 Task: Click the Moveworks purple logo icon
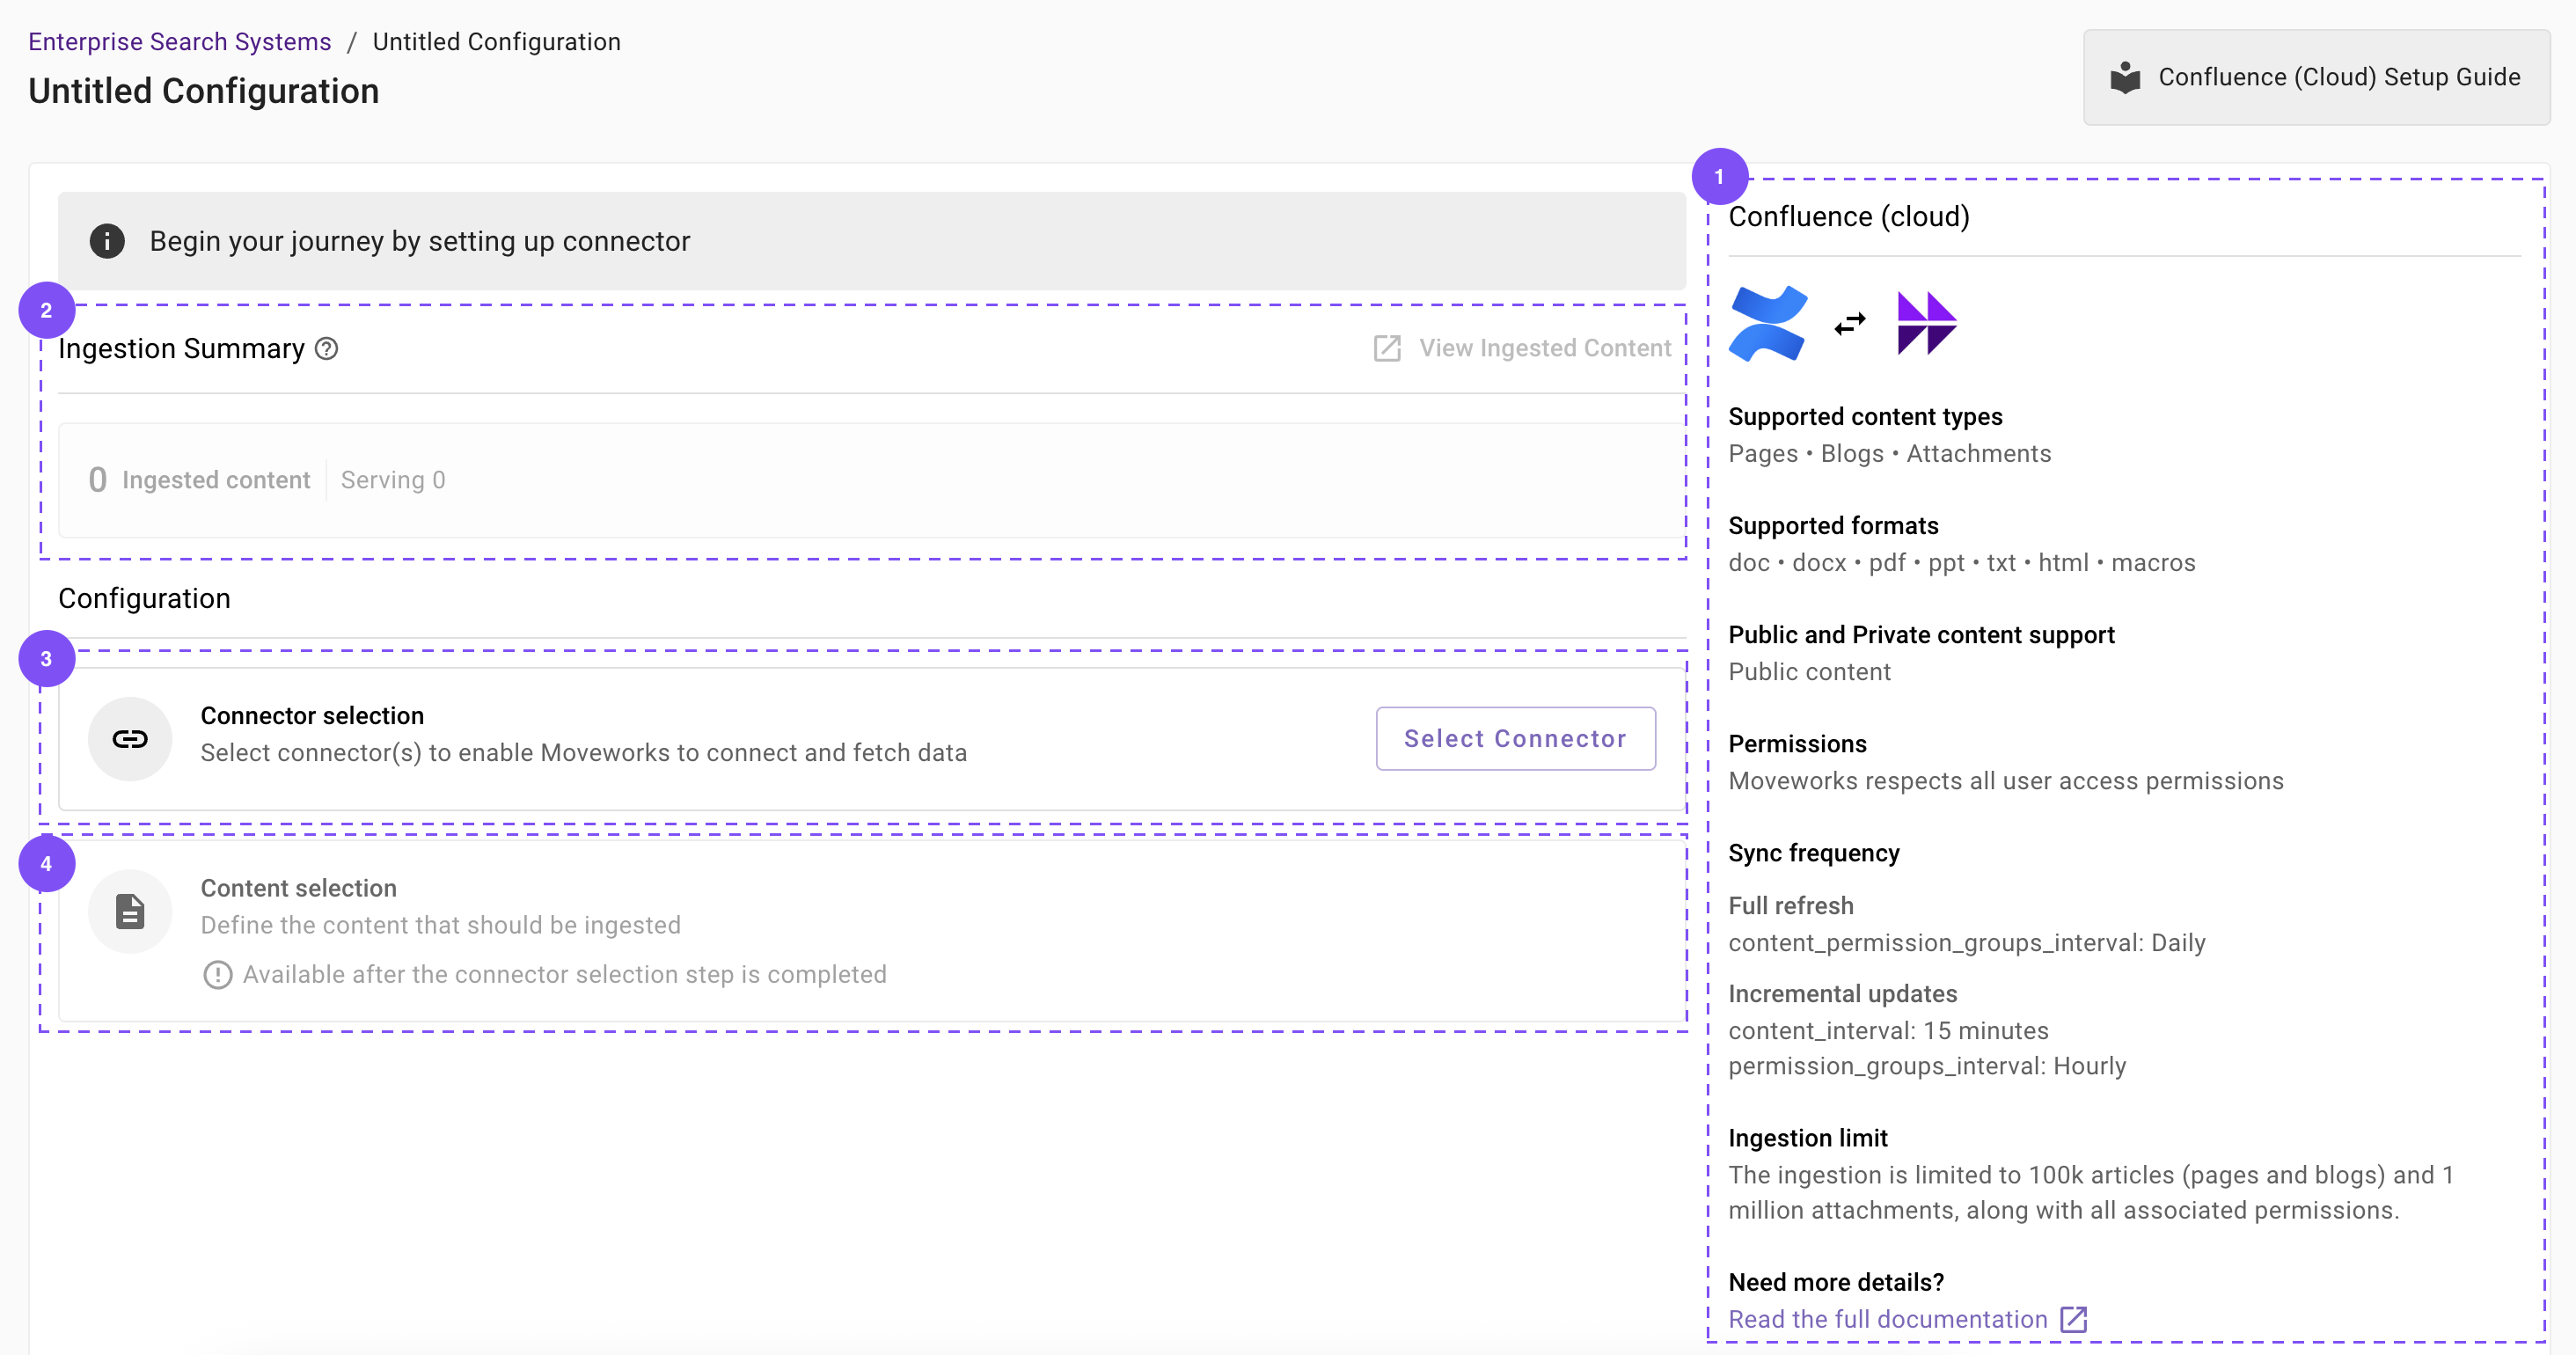coord(1926,323)
